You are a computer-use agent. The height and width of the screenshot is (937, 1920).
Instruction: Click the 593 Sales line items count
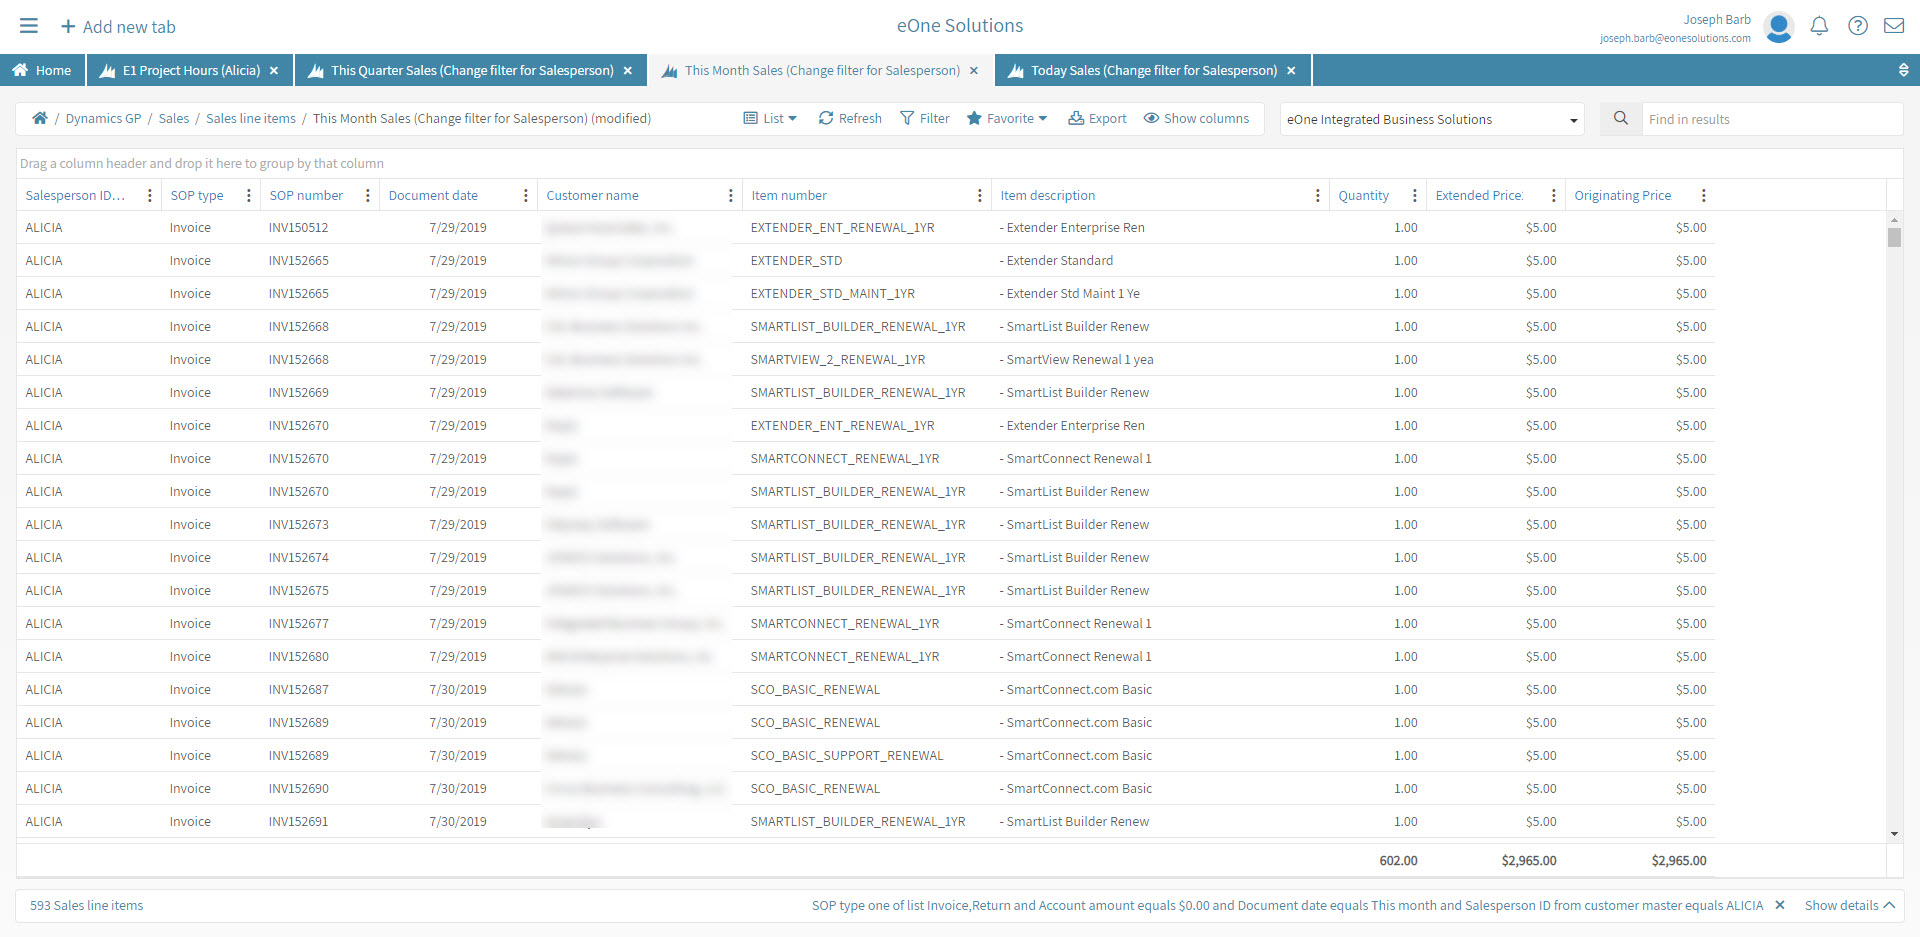tap(86, 905)
